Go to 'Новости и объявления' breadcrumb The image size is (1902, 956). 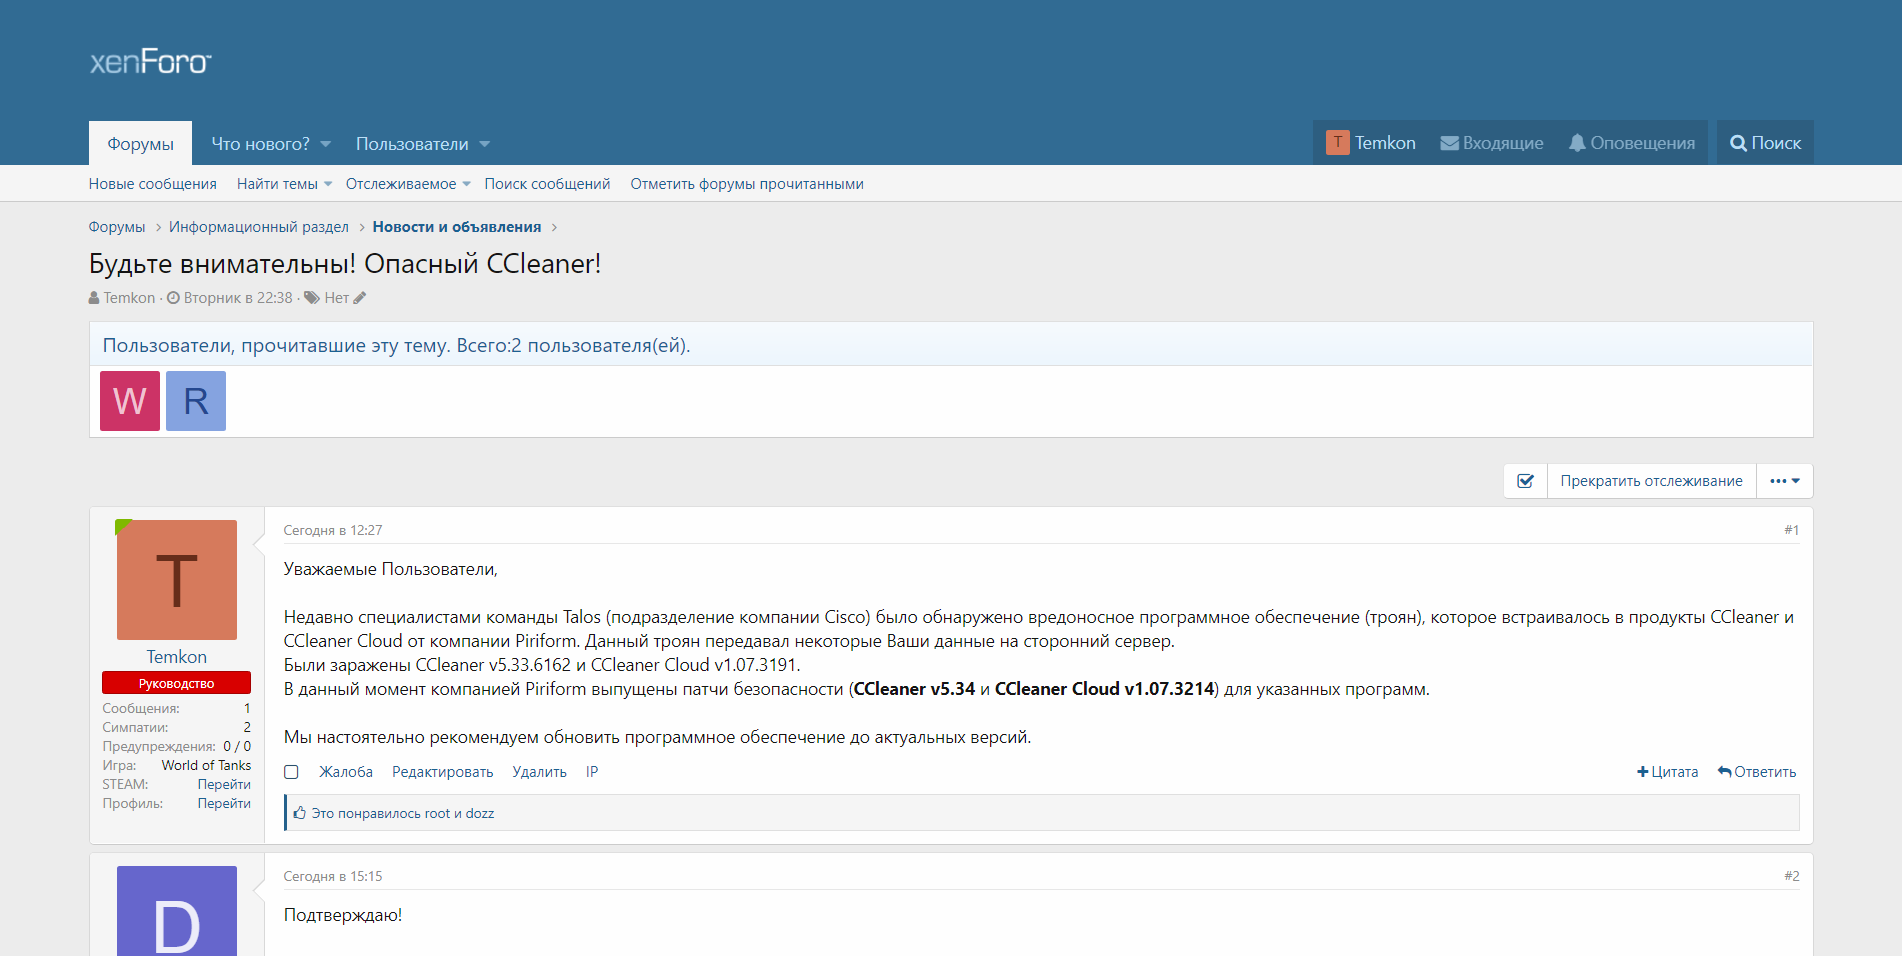point(457,227)
